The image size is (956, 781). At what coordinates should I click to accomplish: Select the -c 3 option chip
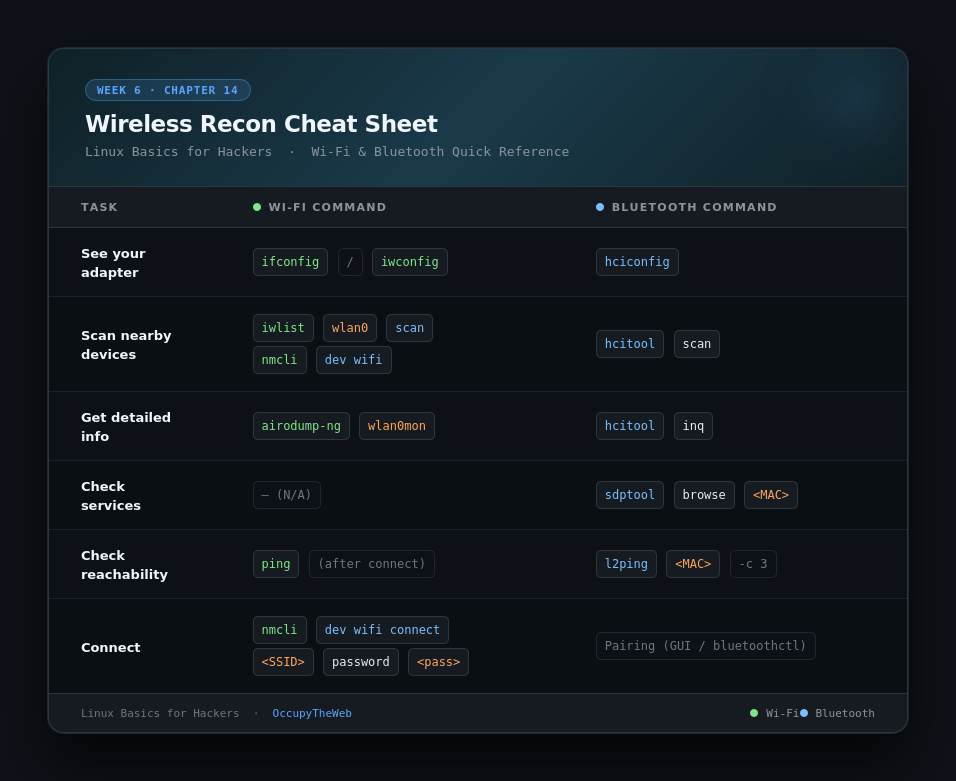(753, 564)
